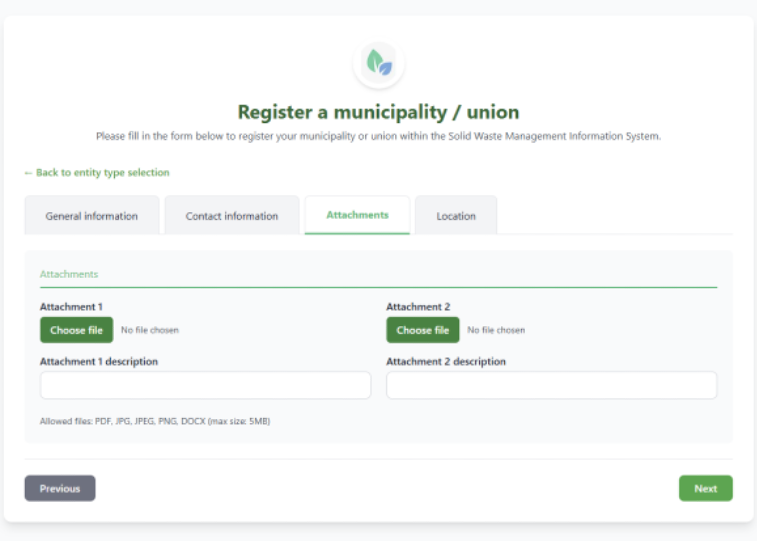Screen dimensions: 758x542
Task: Choose file for Attachment 2
Action: [x=423, y=330]
